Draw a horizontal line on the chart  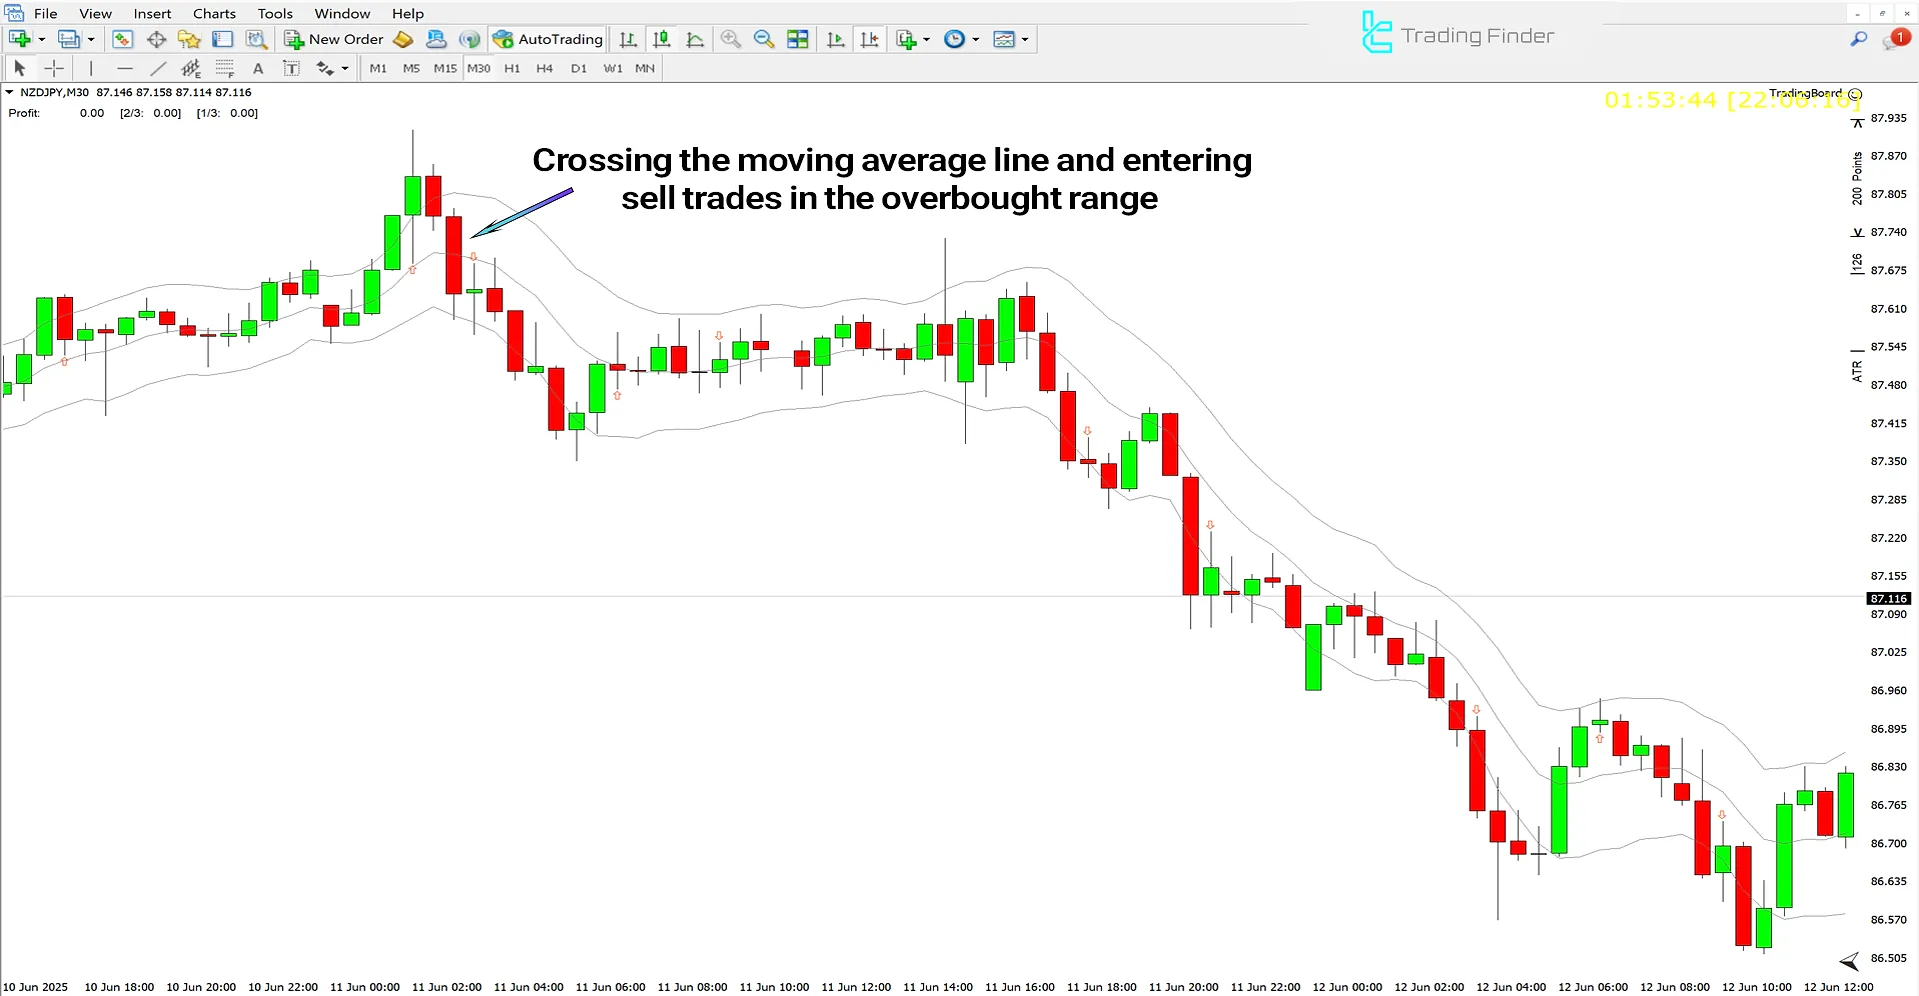(x=125, y=68)
